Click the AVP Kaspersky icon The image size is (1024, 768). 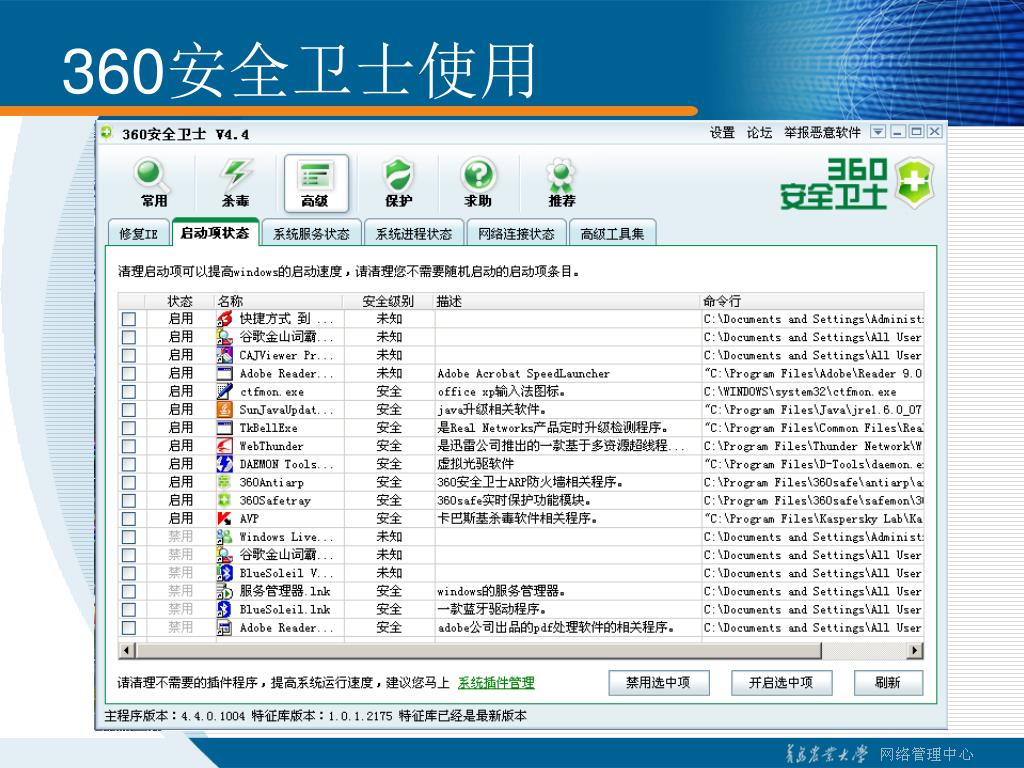click(224, 519)
